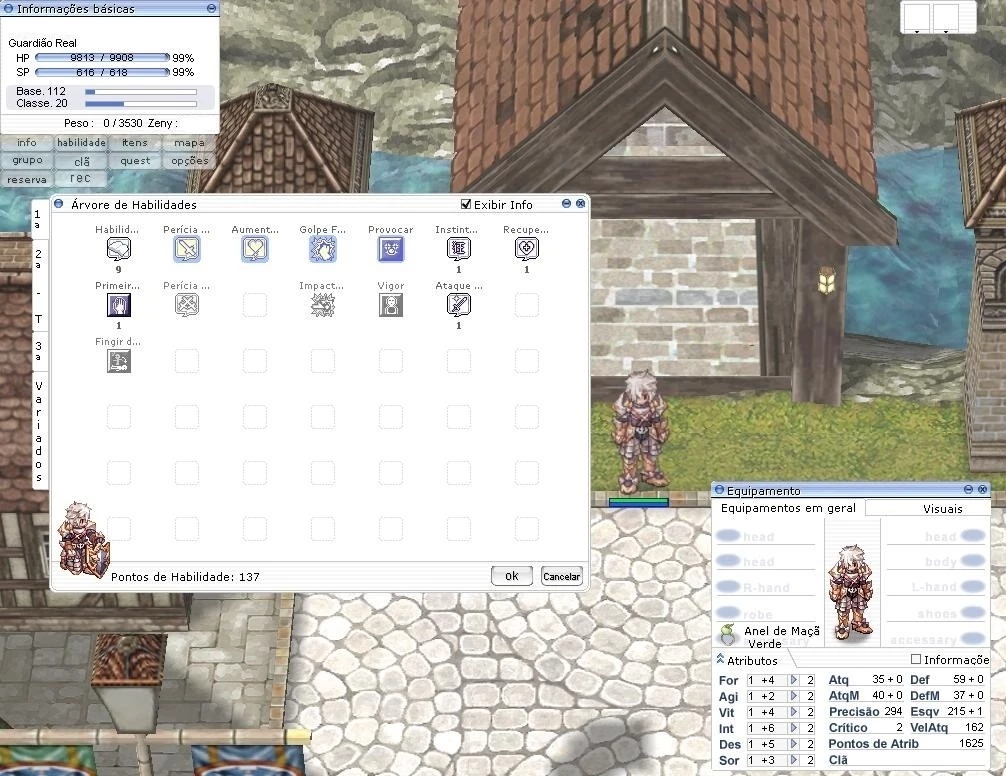Click the Pontos de Habilidade: 137 text
Viewport: 1006px width, 776px height.
tap(185, 577)
